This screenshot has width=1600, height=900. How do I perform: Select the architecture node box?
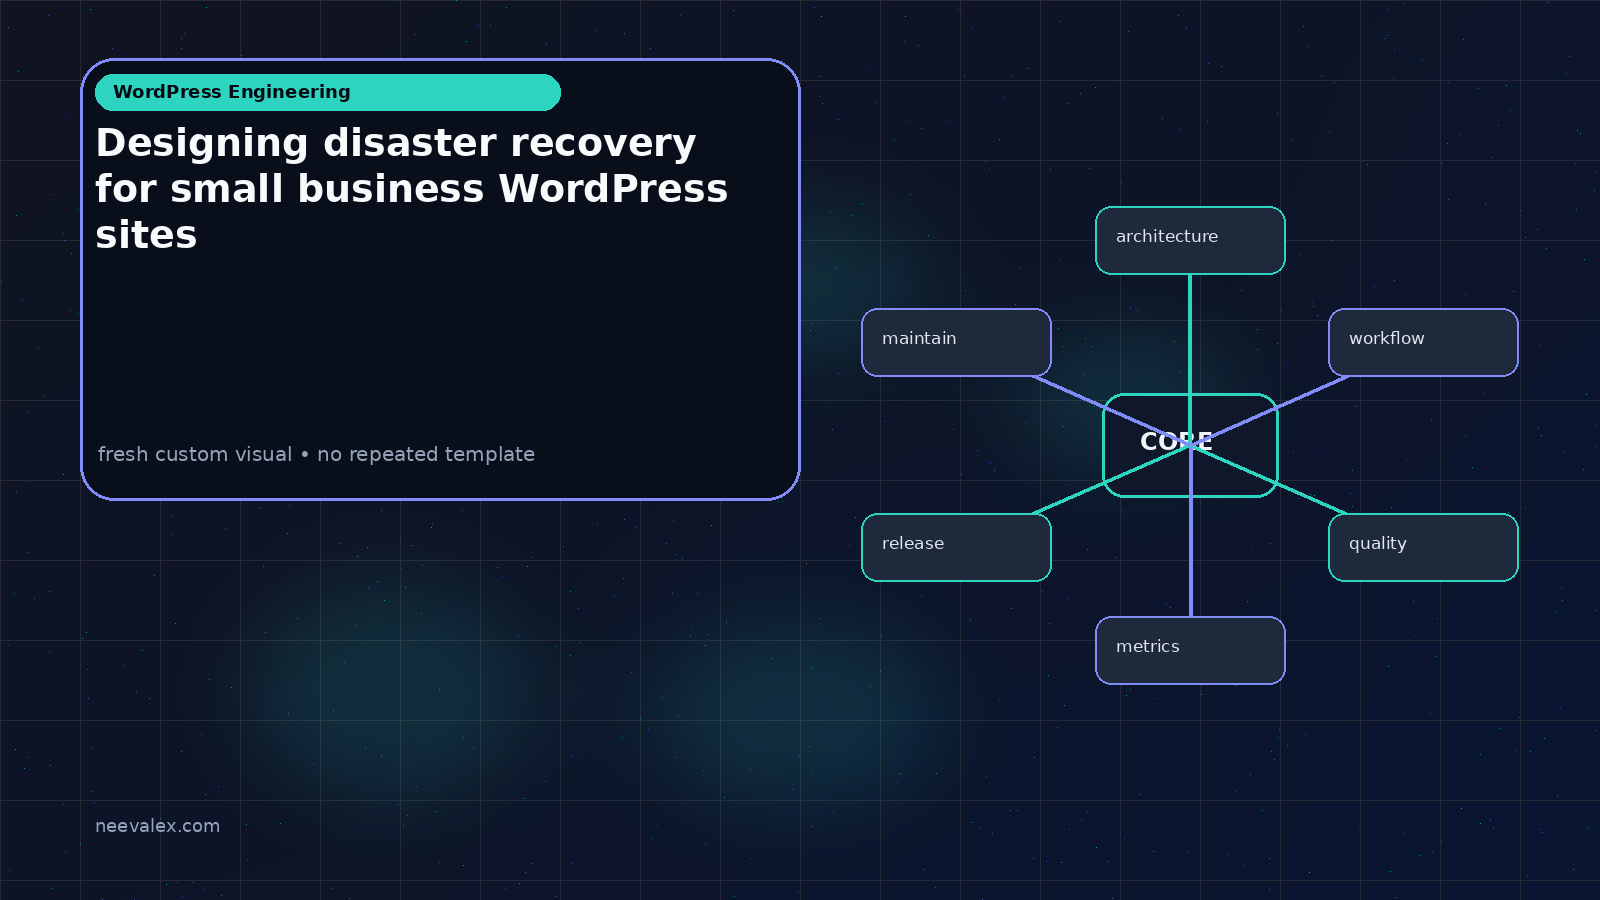1190,240
